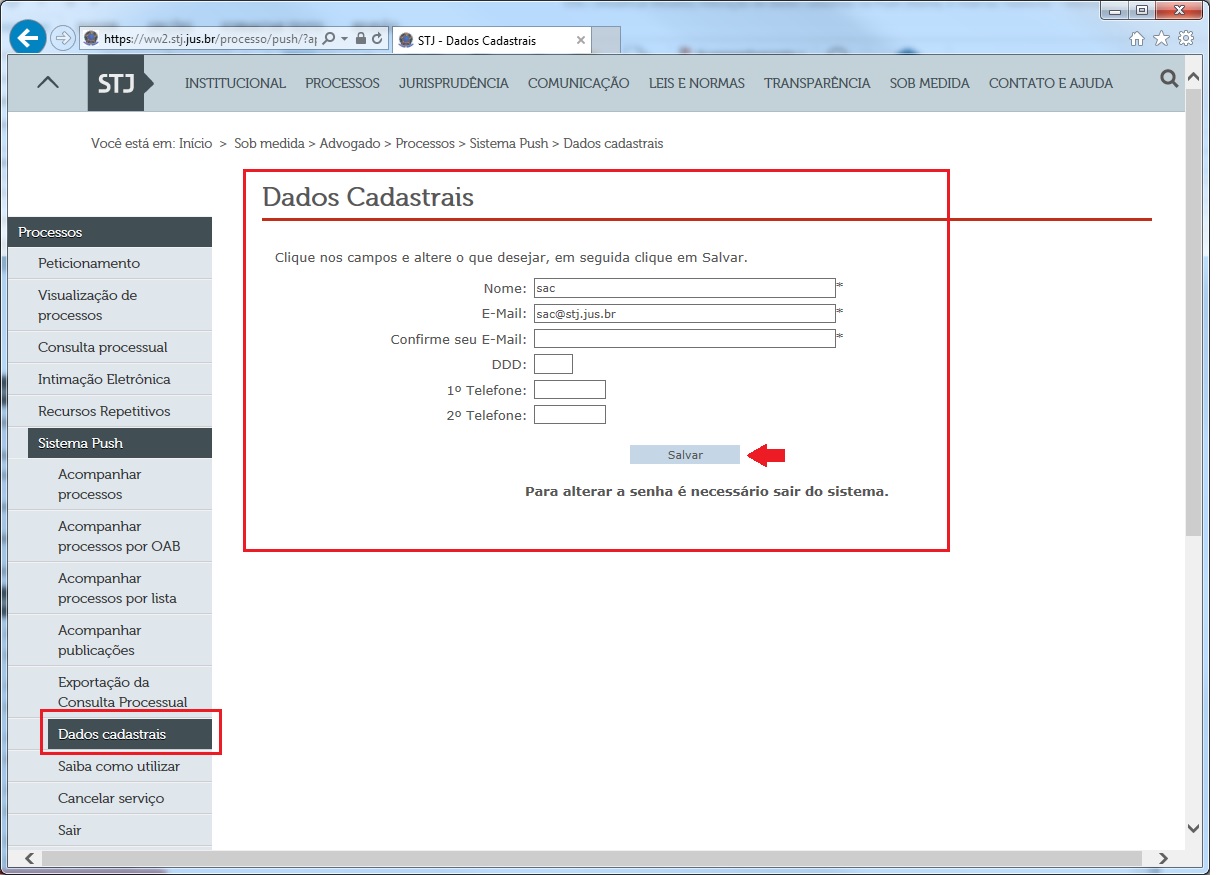Open the site search magnifier icon

pos(1169,79)
